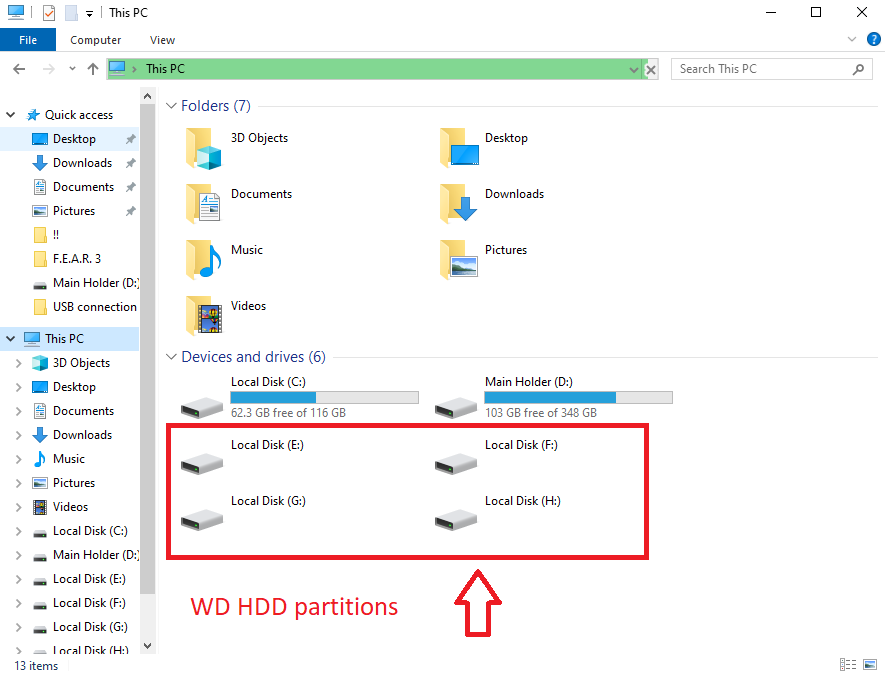Click the This PC address bar path
This screenshot has width=888, height=676.
165,69
